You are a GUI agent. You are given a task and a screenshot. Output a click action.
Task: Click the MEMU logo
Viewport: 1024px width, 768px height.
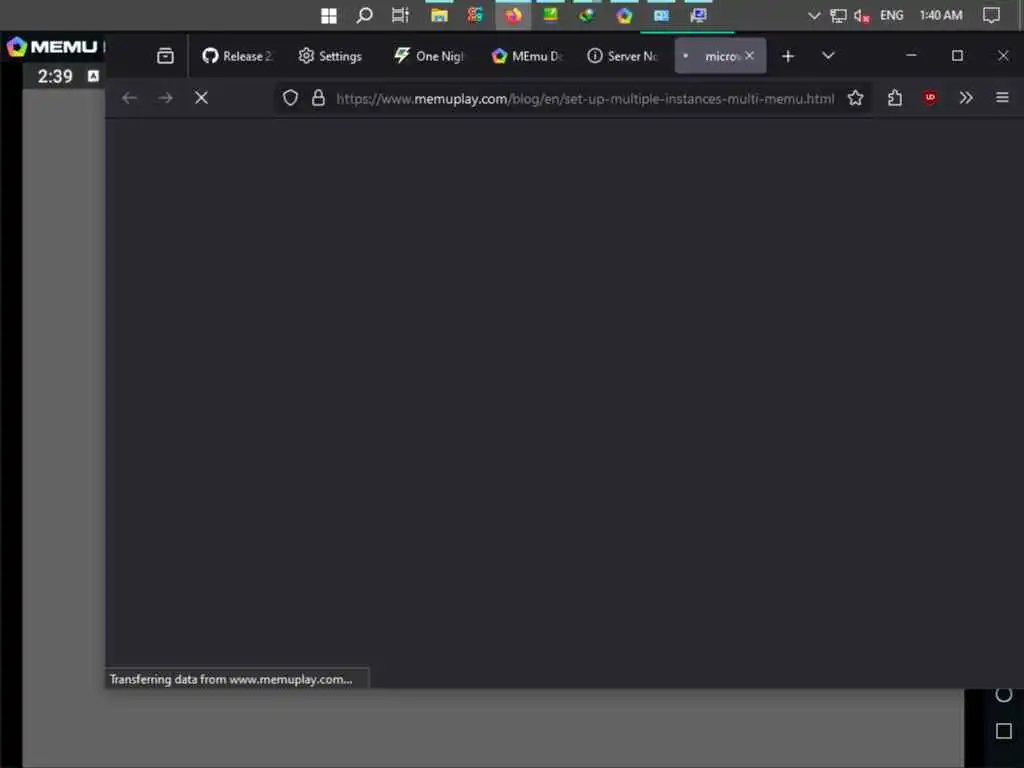pyautogui.click(x=52, y=46)
